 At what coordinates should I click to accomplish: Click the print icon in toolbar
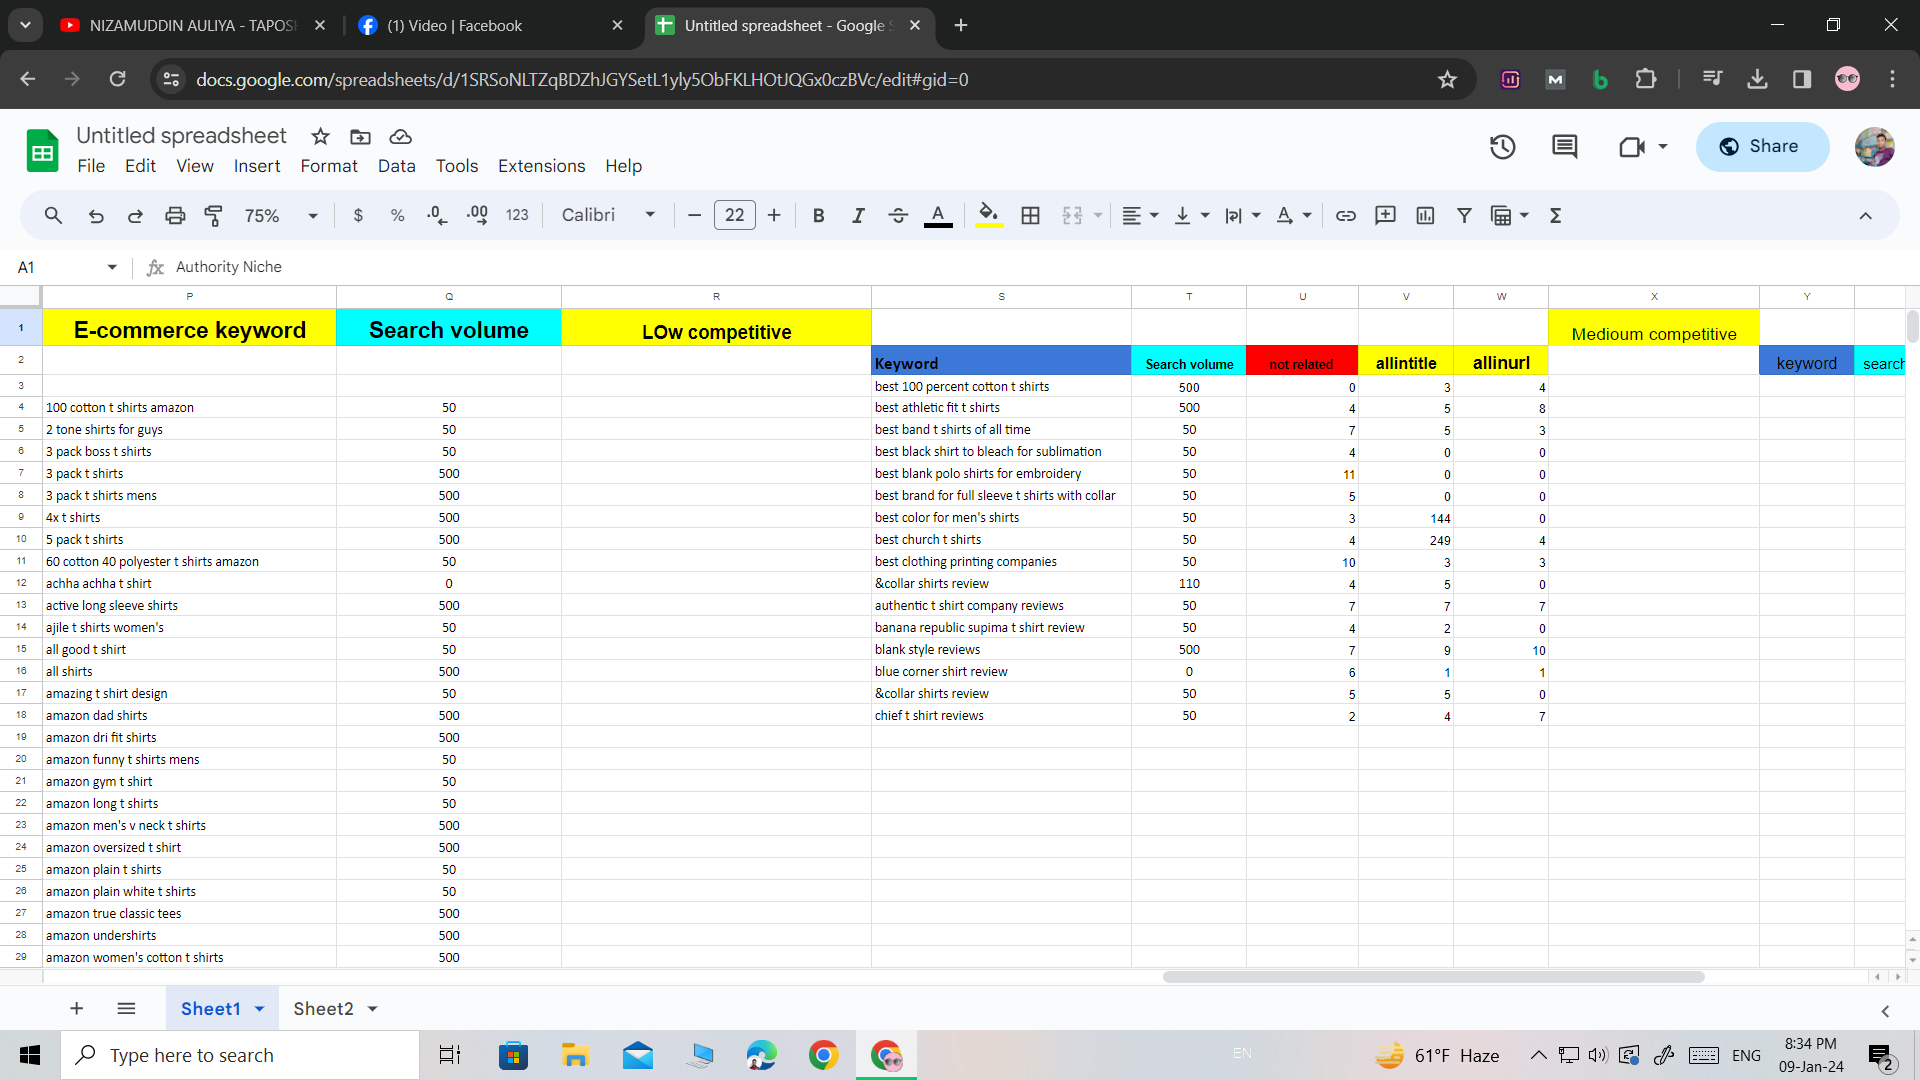[175, 215]
